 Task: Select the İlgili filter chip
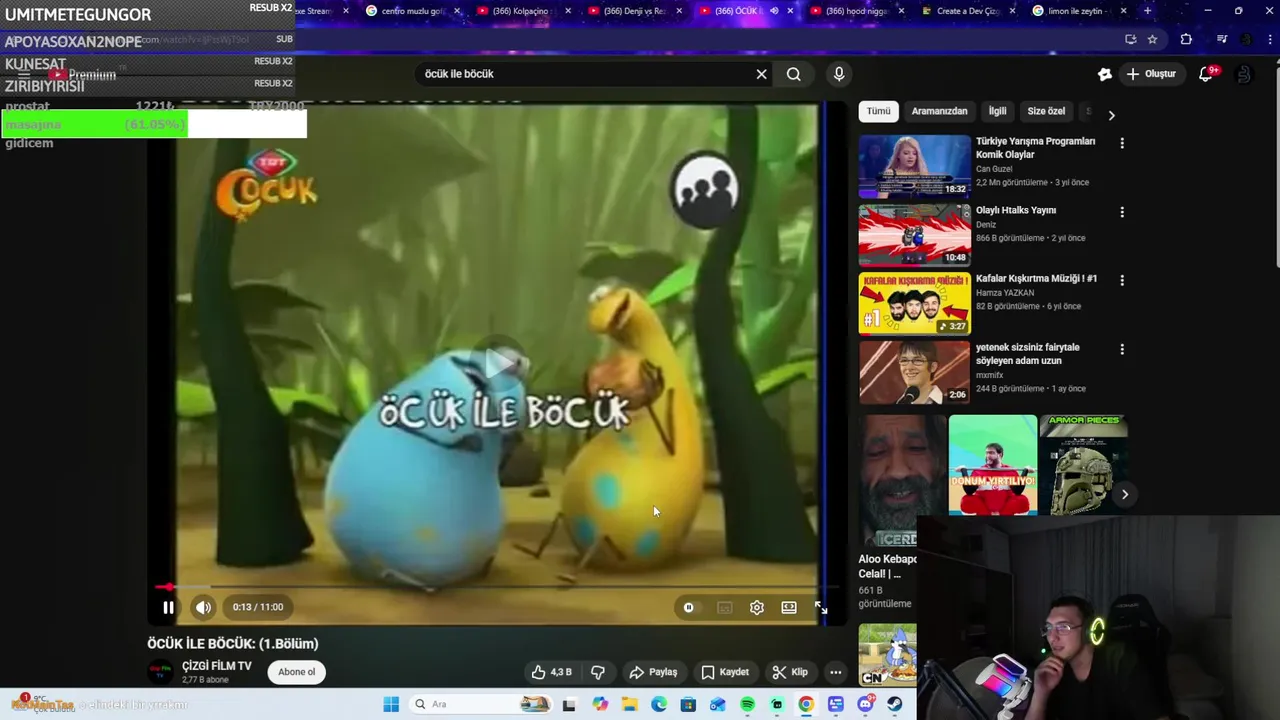pos(997,111)
